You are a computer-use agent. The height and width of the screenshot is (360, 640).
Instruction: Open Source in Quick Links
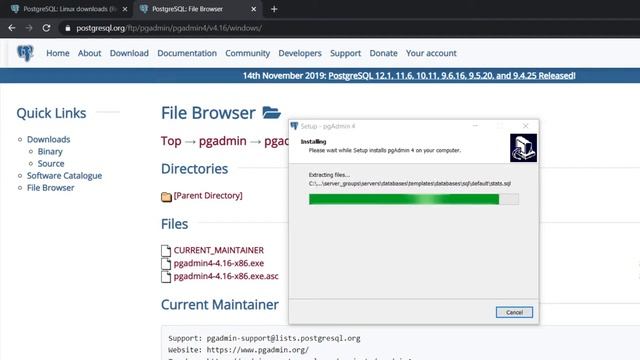click(51, 163)
